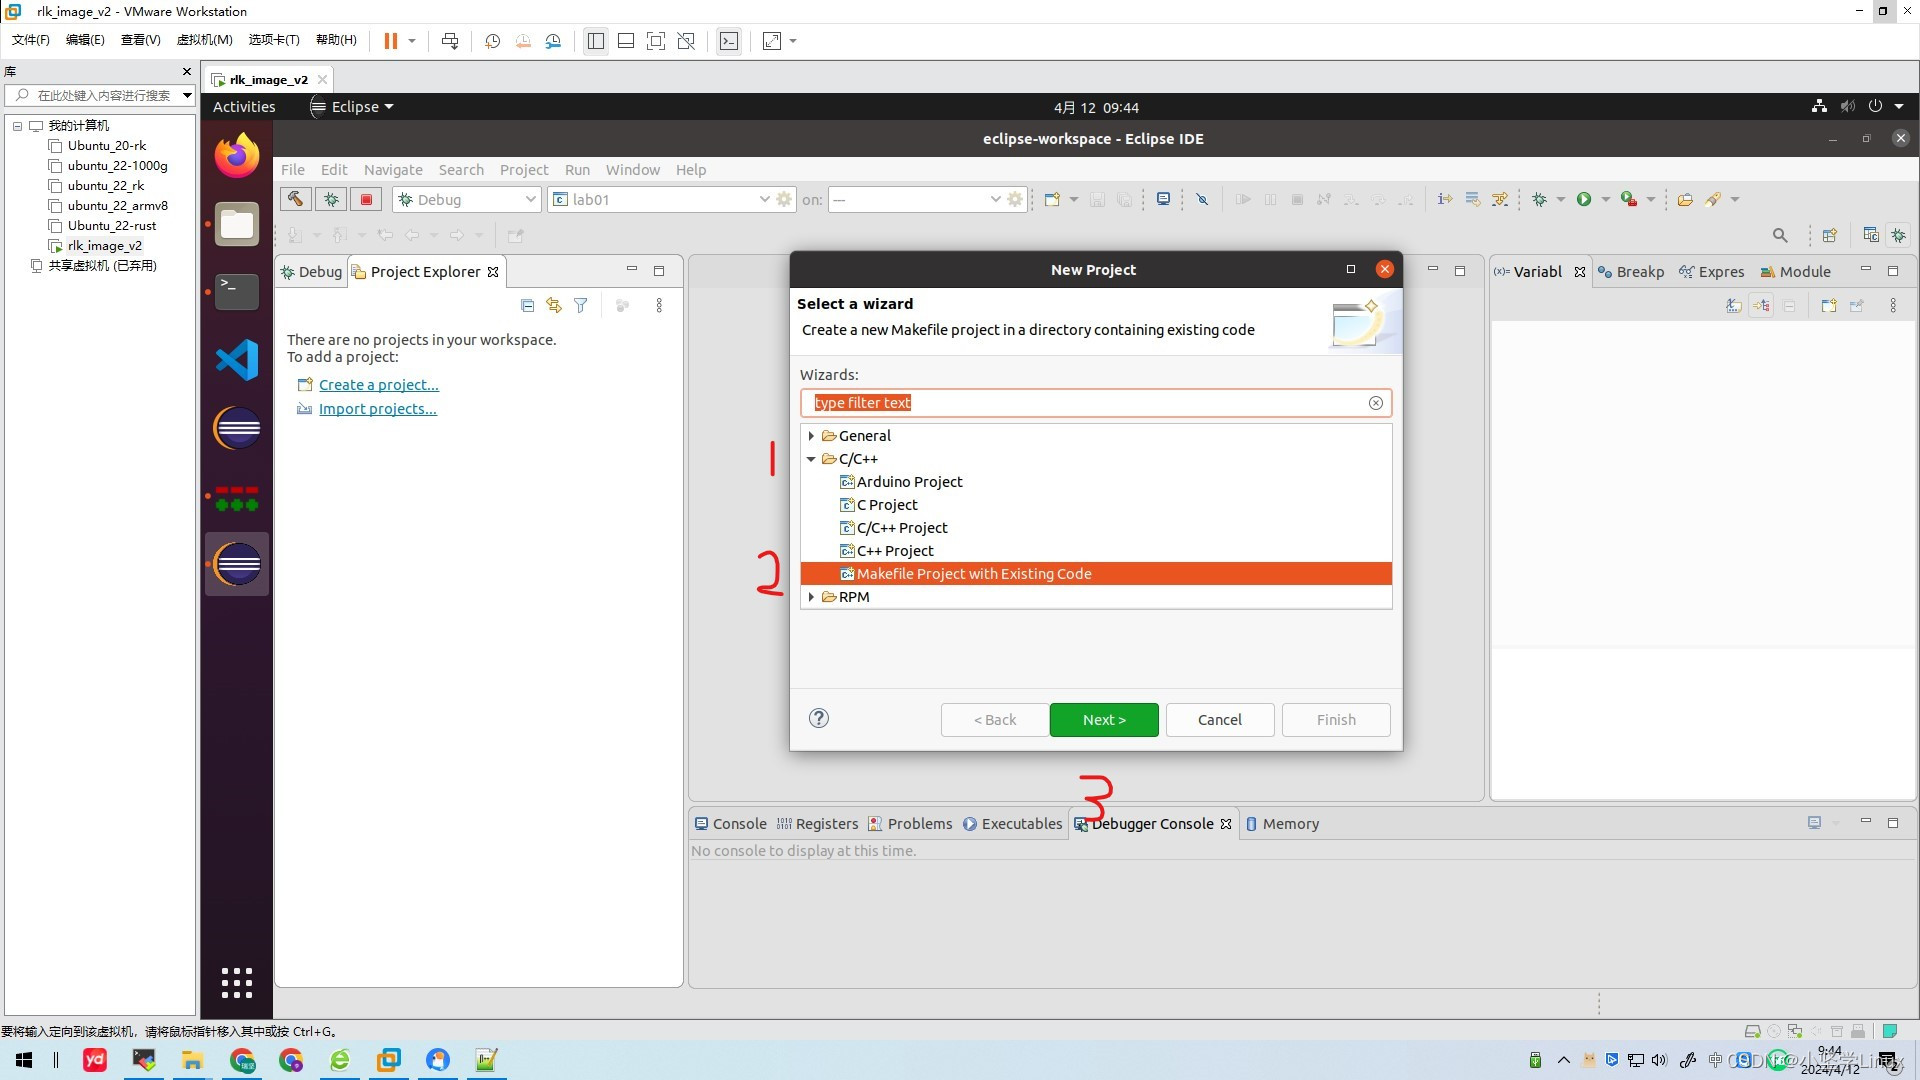1920x1080 pixels.
Task: Click the Build hammer icon in launch bar
Action: click(295, 199)
